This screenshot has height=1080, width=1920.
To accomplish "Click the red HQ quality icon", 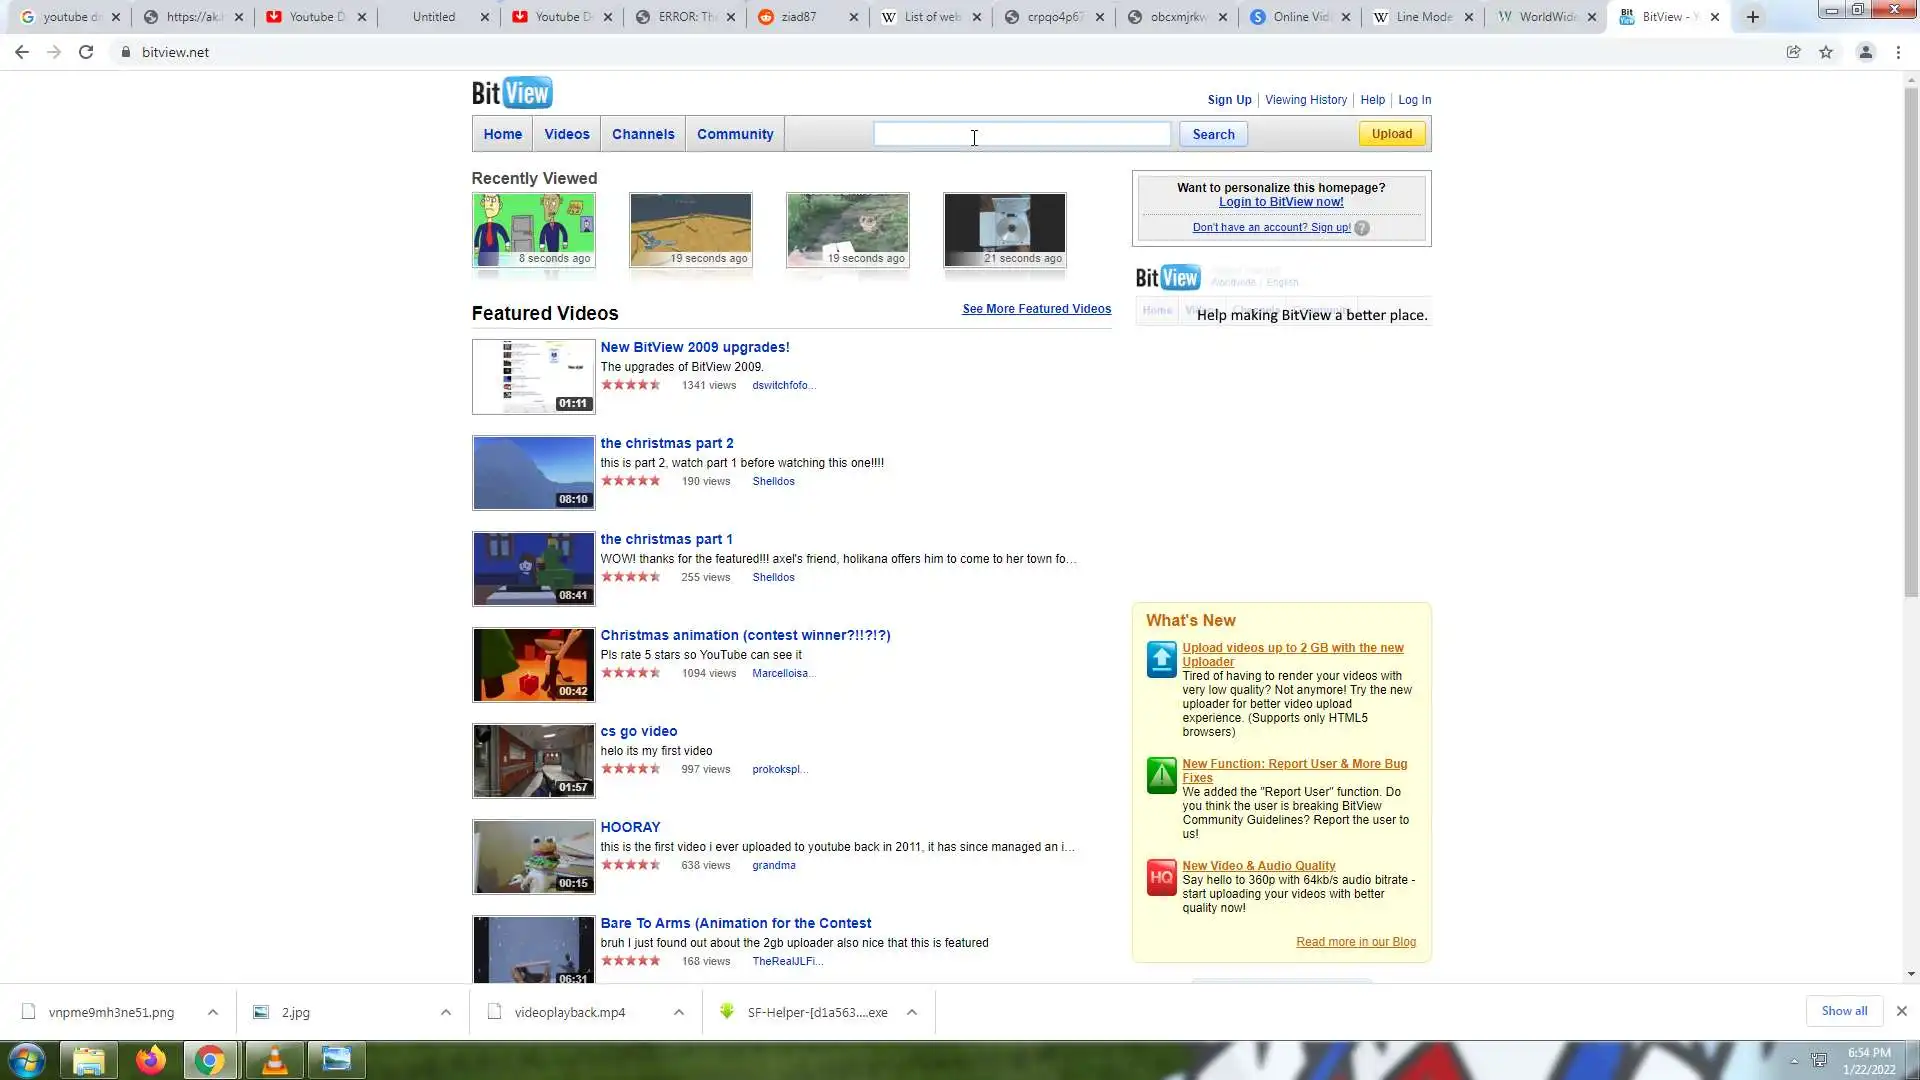I will tap(1161, 878).
